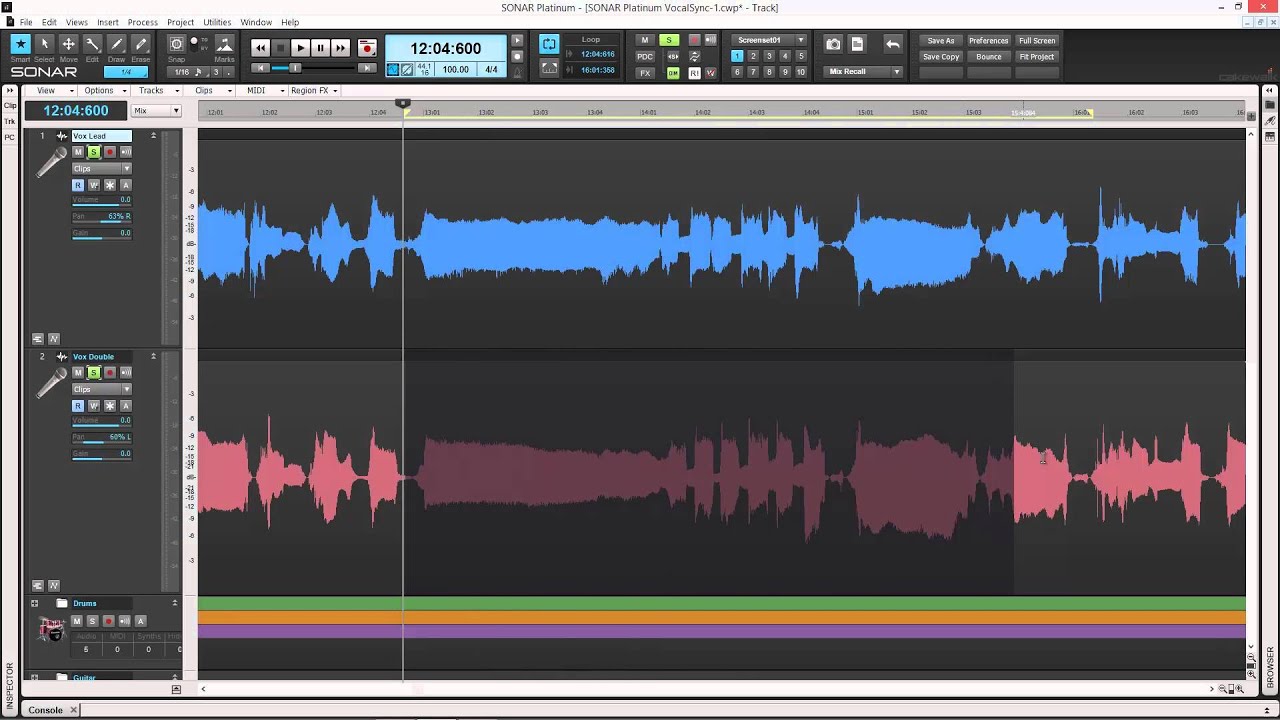Click the Vox Lead Volume slider

click(101, 200)
